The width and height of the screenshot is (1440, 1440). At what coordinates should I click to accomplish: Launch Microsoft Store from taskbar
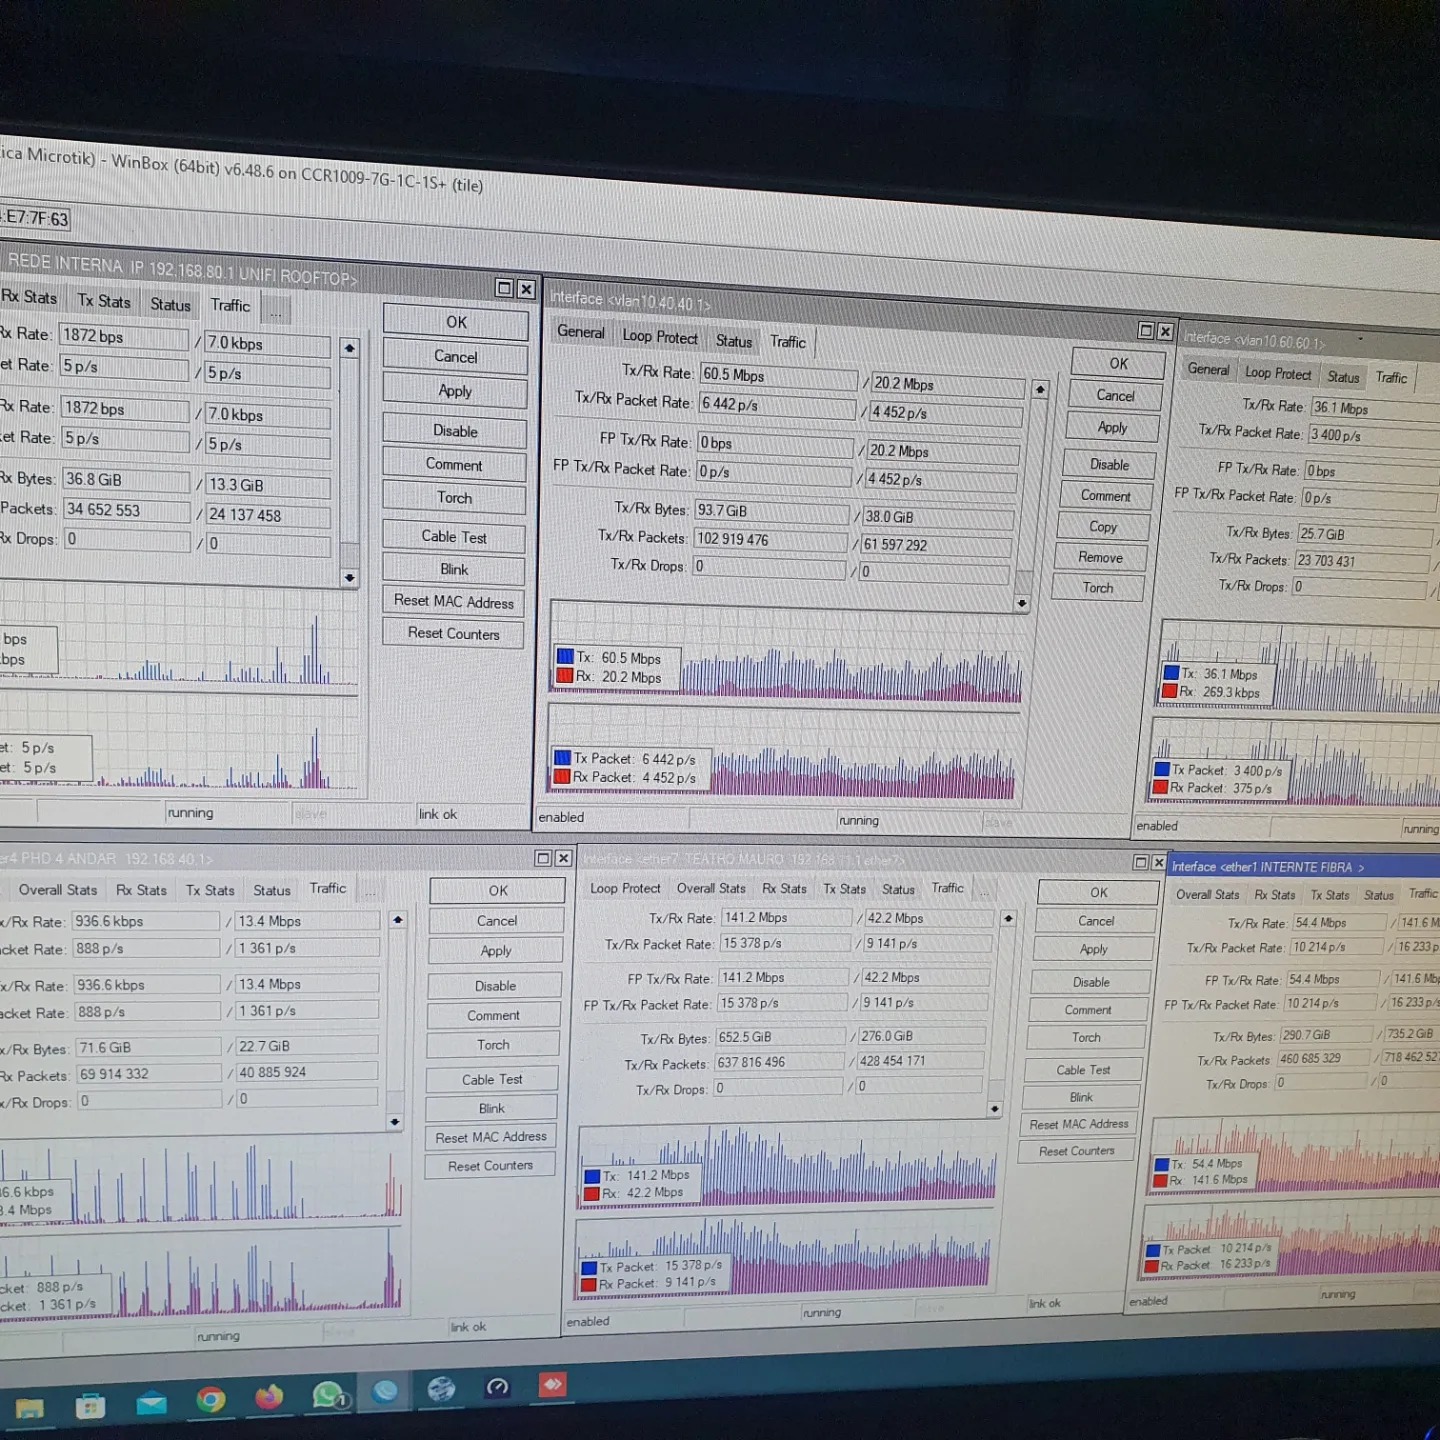click(90, 1407)
